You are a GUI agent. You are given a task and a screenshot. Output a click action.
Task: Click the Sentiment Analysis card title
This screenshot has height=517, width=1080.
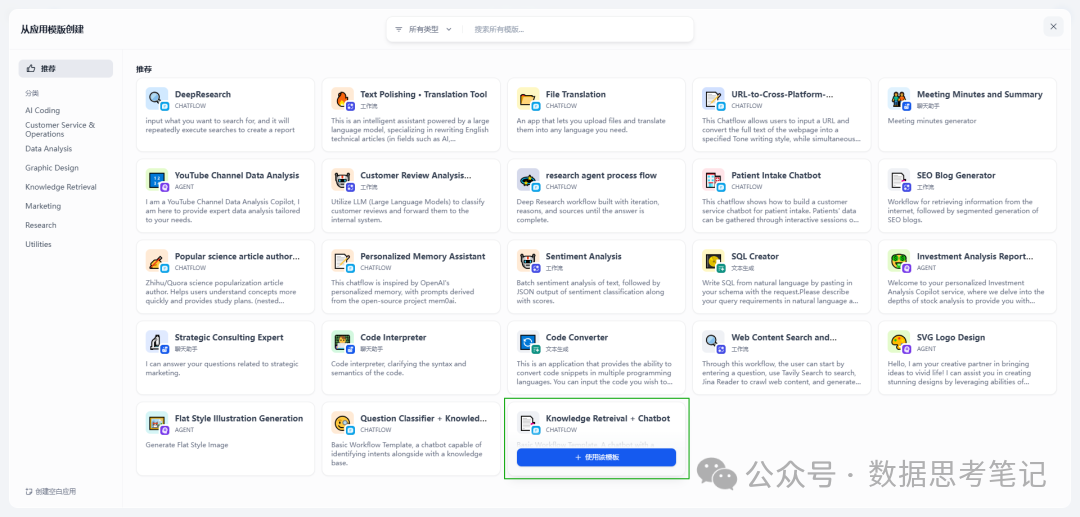[583, 256]
